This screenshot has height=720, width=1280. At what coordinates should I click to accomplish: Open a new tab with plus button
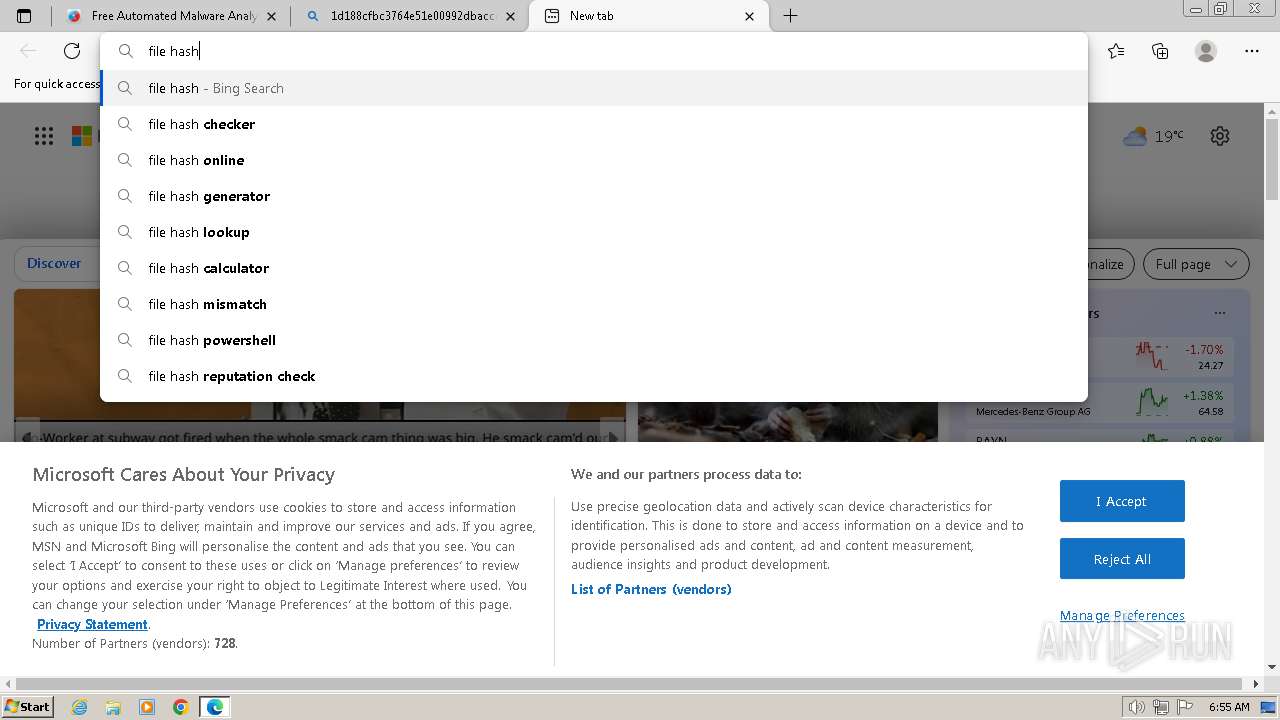(x=790, y=16)
